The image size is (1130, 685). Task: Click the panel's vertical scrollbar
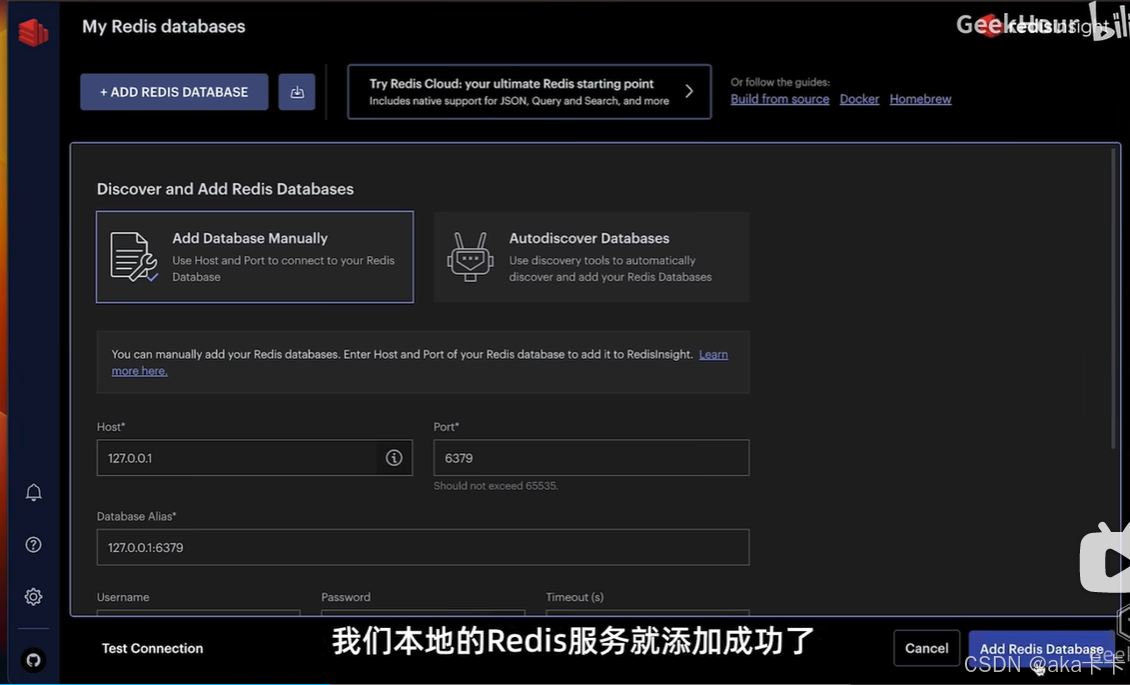point(1113,299)
